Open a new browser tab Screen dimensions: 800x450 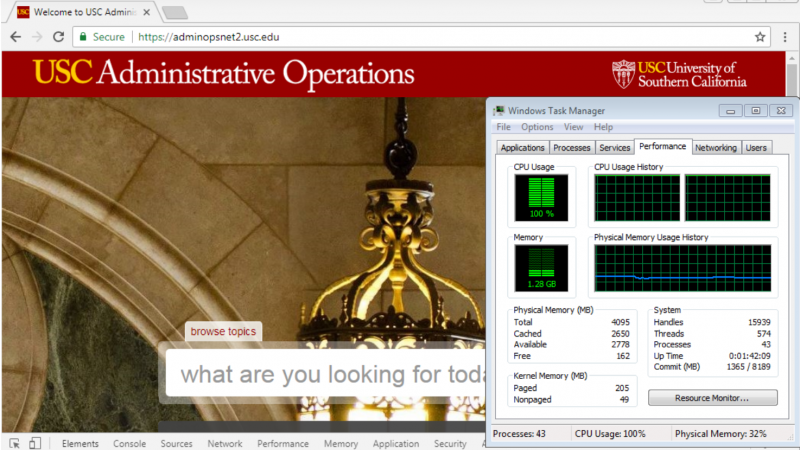(x=174, y=12)
